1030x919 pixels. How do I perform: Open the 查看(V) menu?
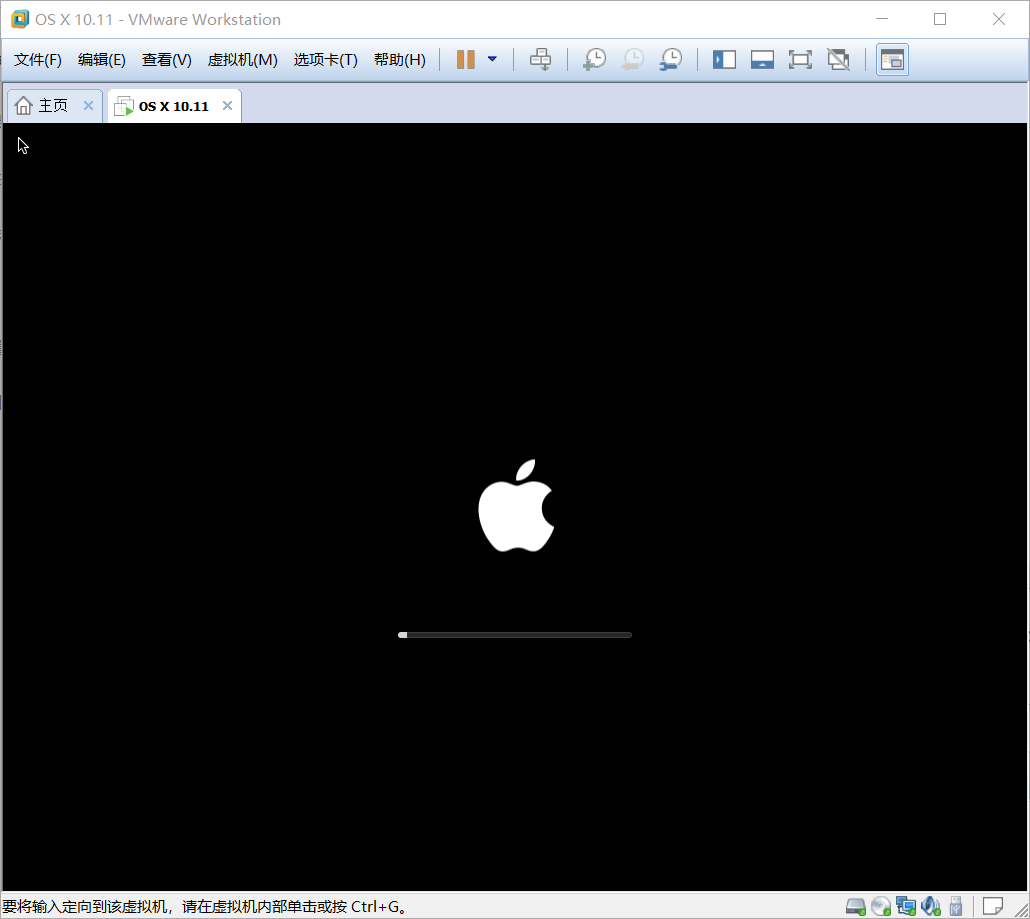(166, 60)
